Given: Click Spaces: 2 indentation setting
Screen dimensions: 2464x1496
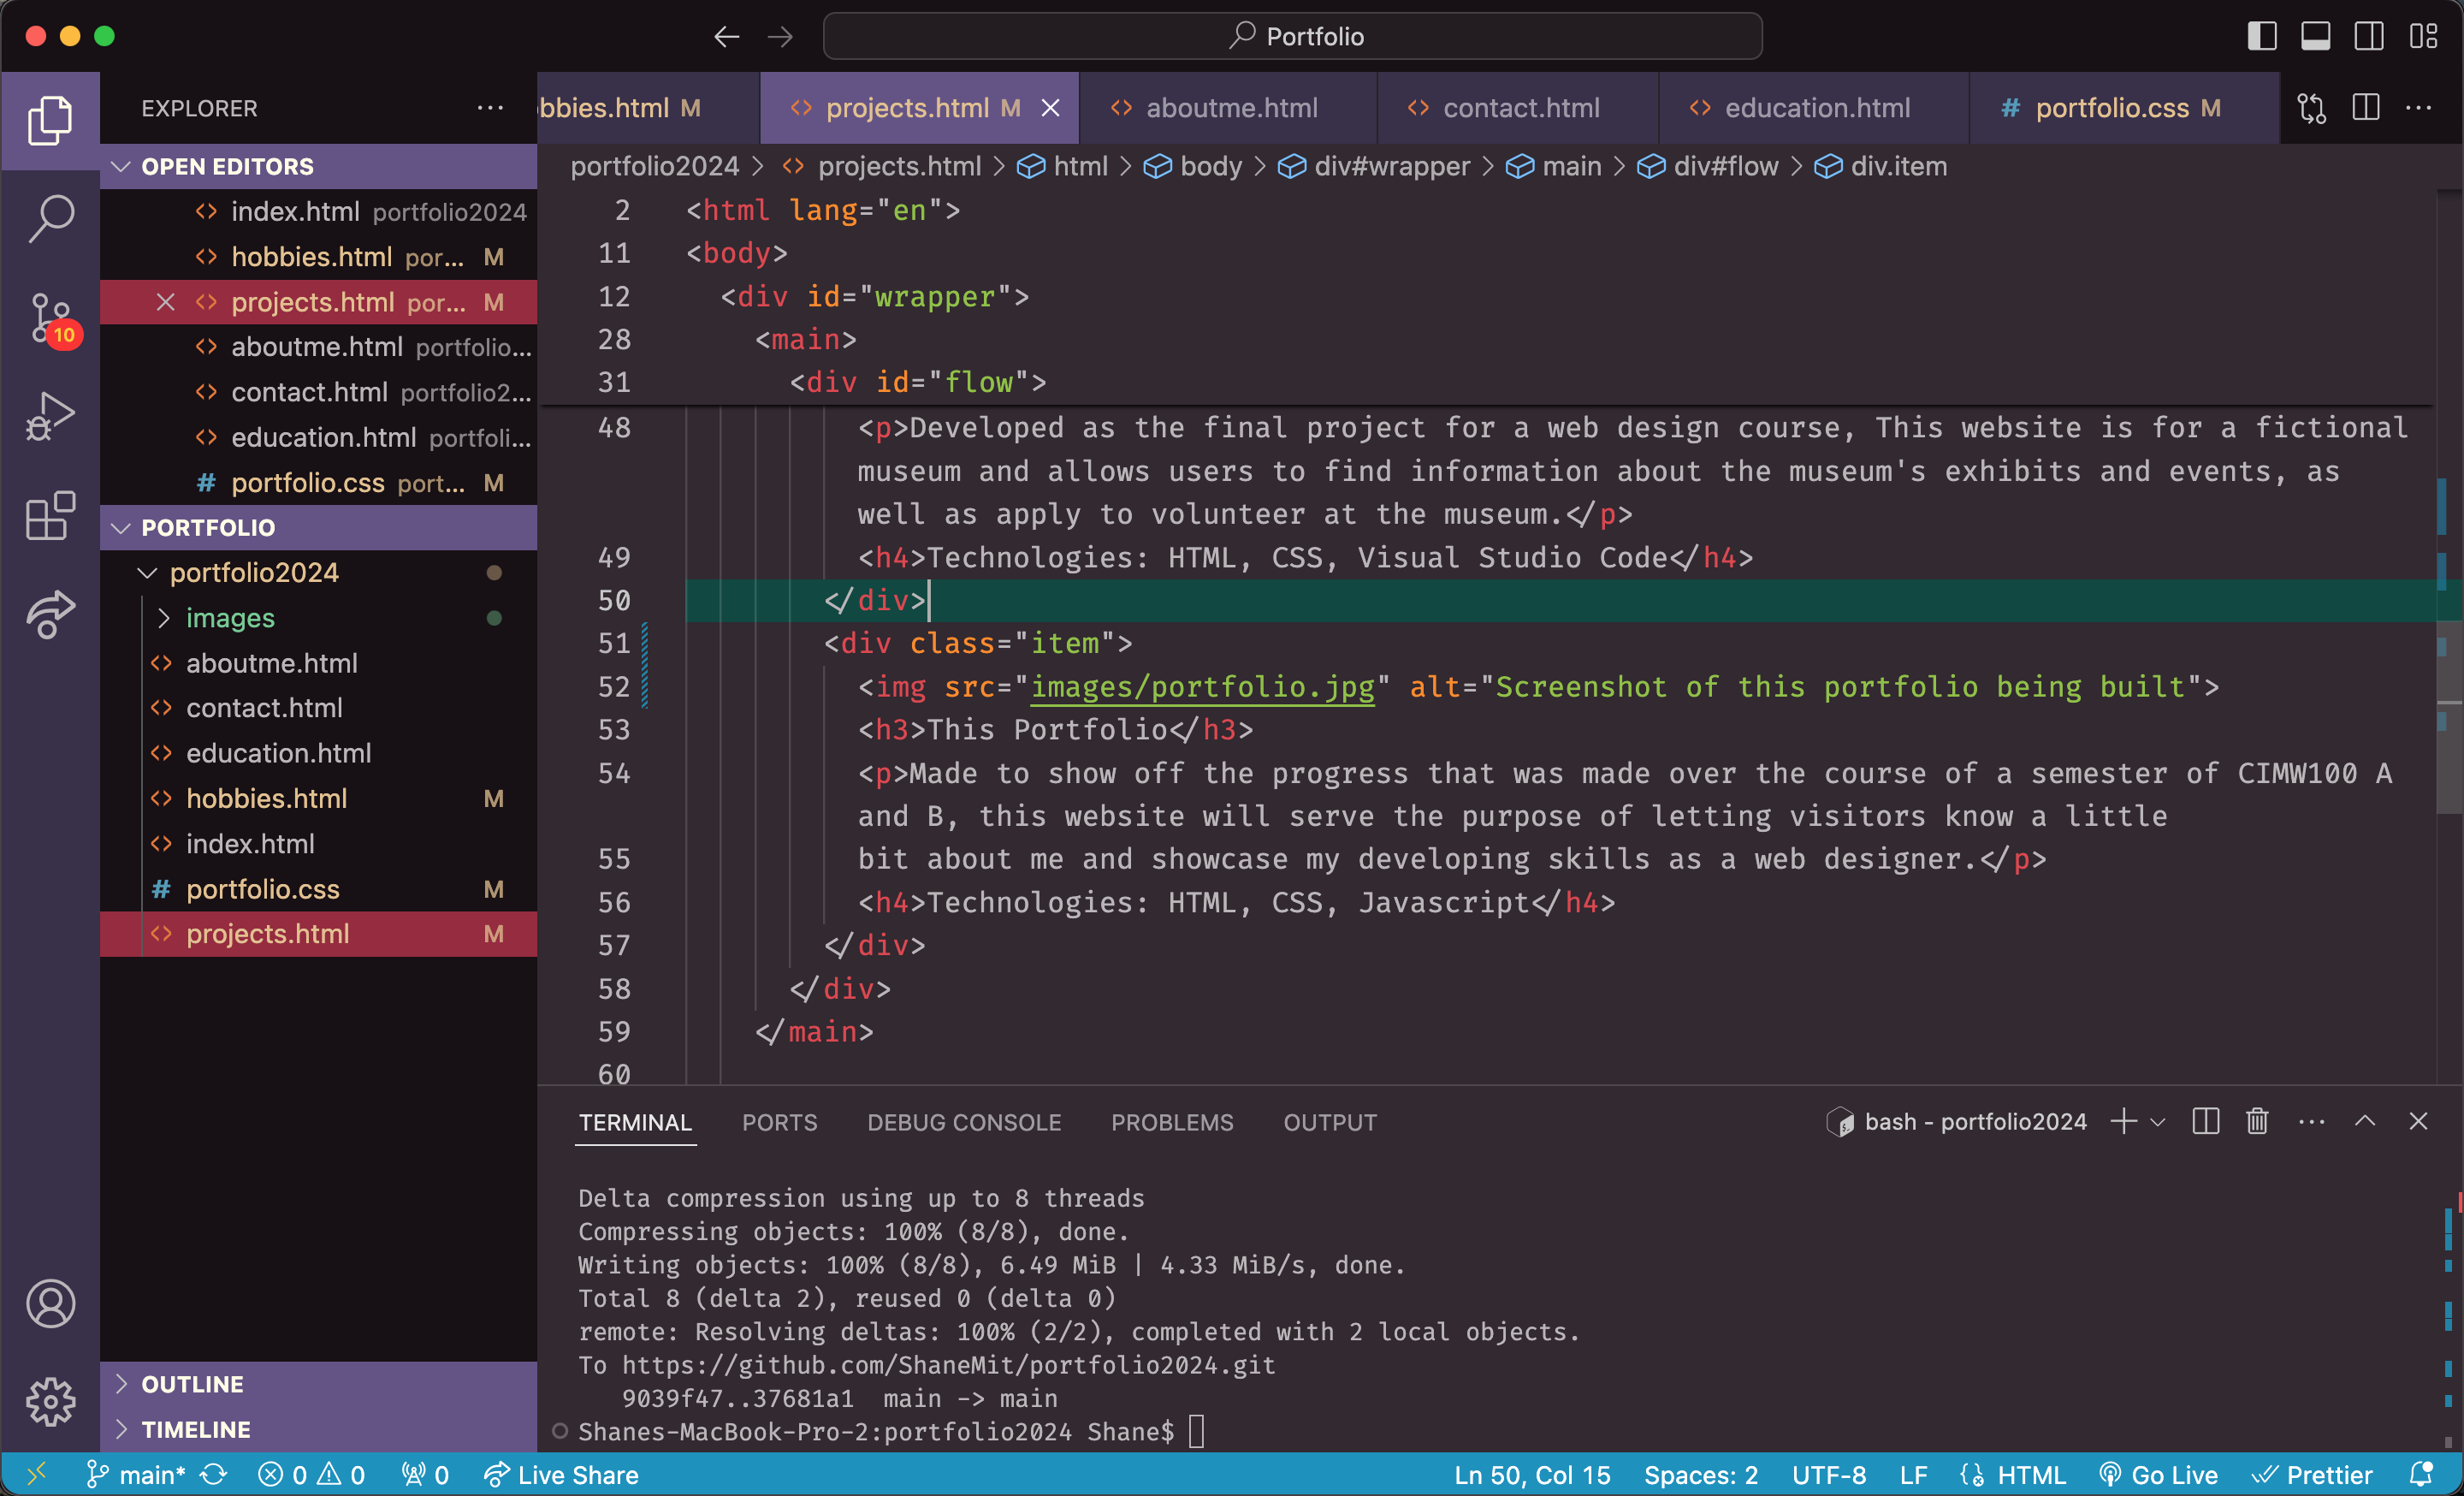Looking at the screenshot, I should pyautogui.click(x=1701, y=1474).
